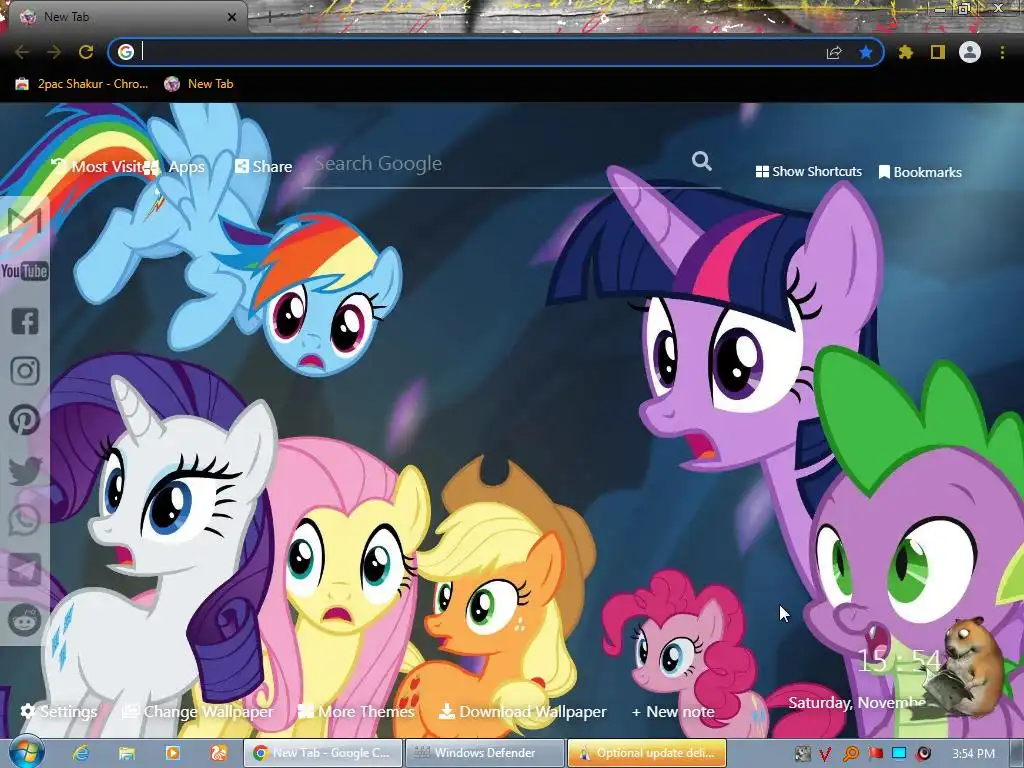Open Action Center red flag icon

[875, 754]
